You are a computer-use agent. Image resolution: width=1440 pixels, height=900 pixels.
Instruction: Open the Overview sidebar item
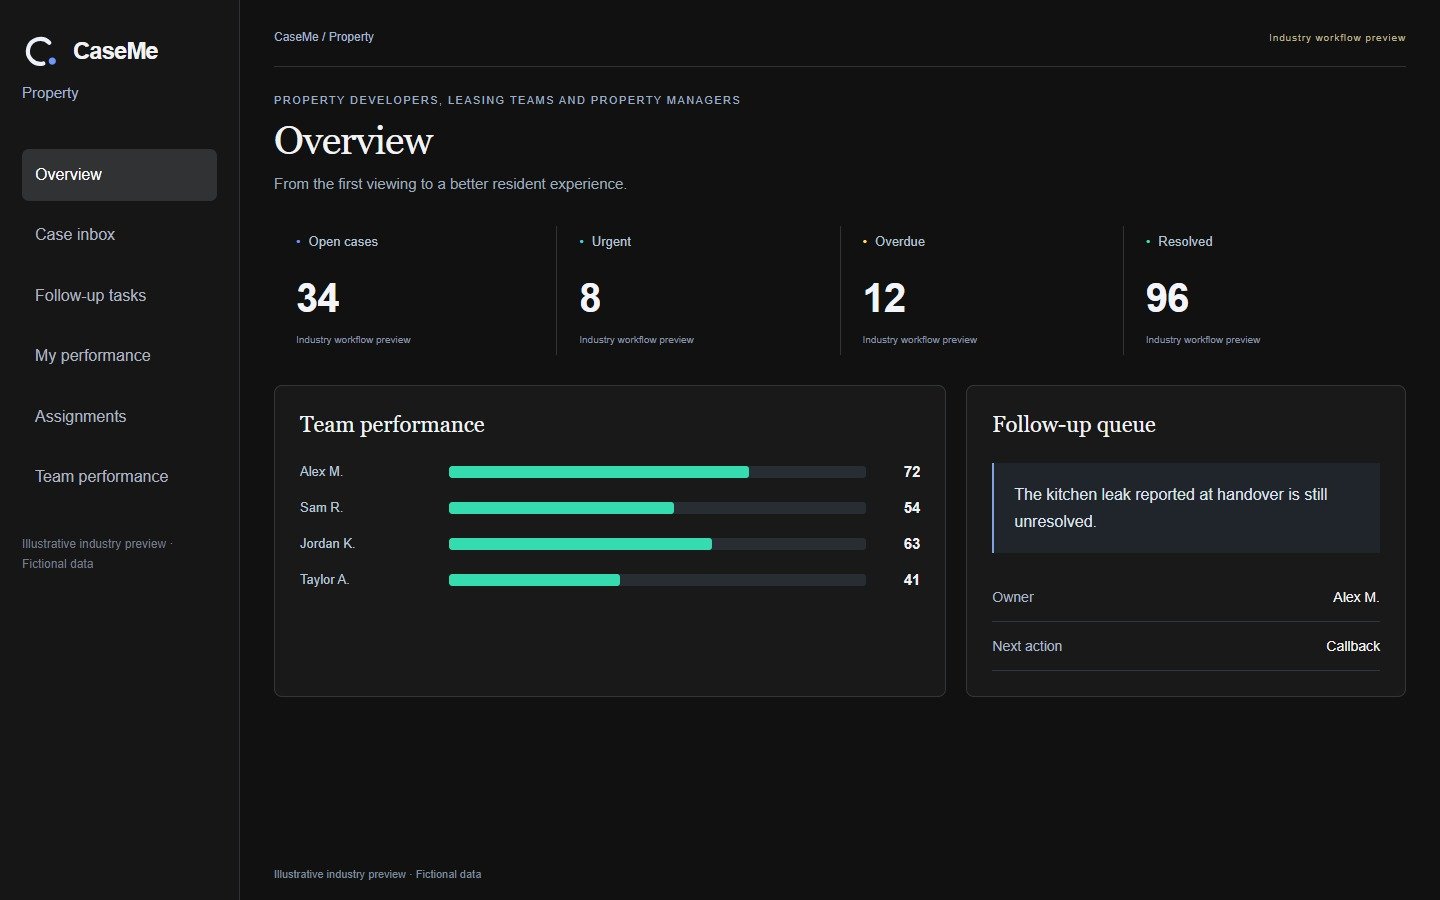[119, 175]
